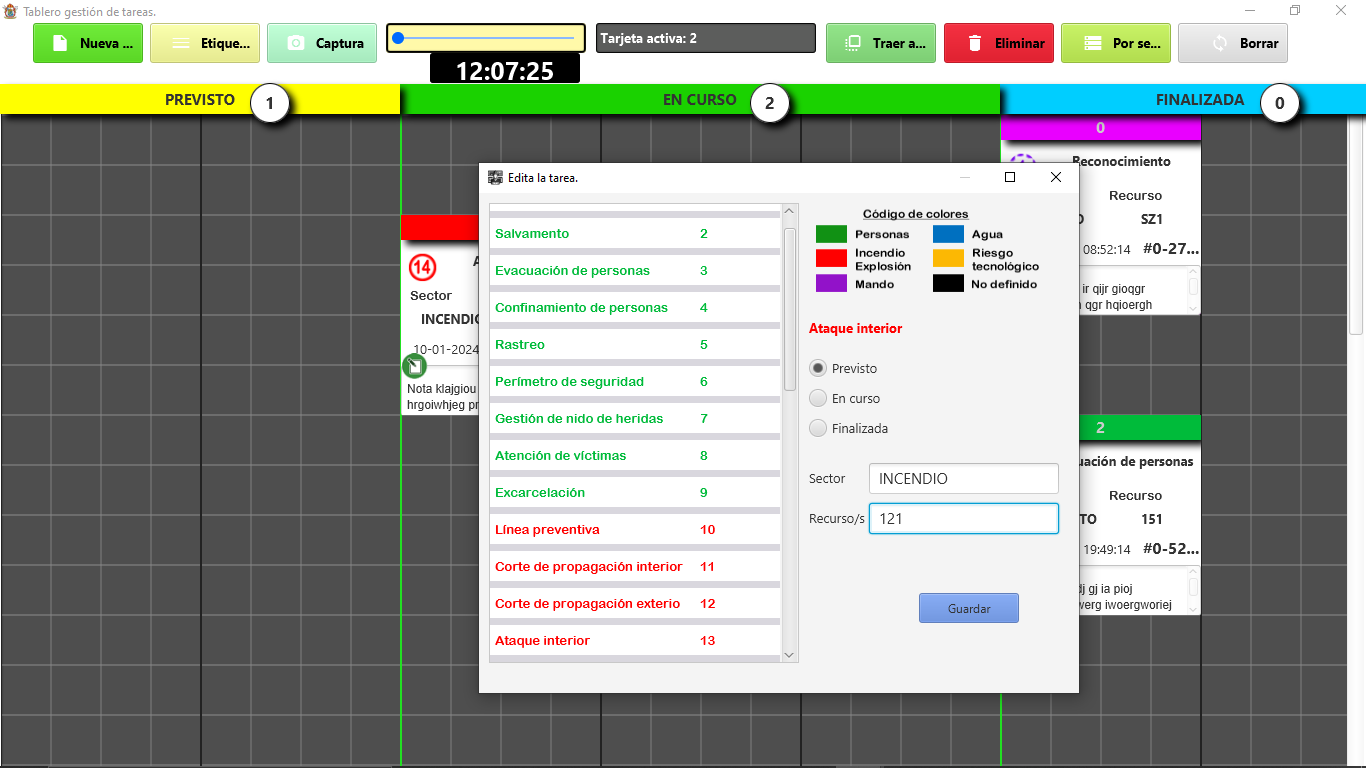This screenshot has width=1366, height=768.
Task: Select the En curso radio button
Action: coord(818,398)
